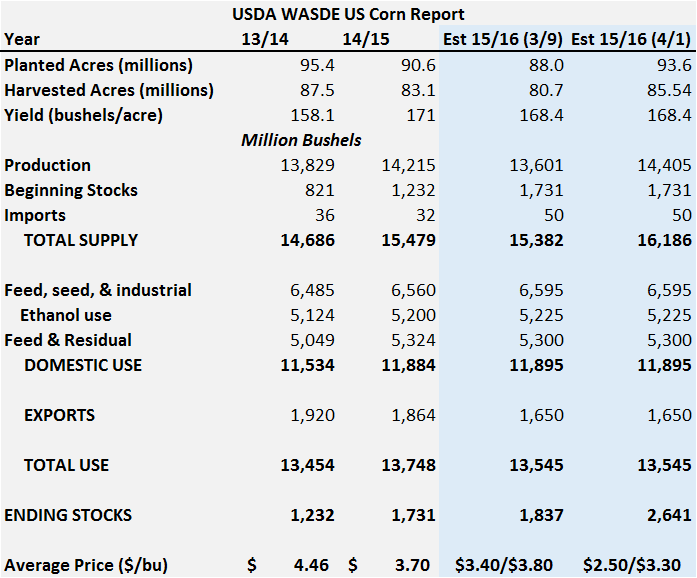The image size is (697, 578).
Task: Click the Est 15/16 (4/1) column header
Action: point(631,40)
